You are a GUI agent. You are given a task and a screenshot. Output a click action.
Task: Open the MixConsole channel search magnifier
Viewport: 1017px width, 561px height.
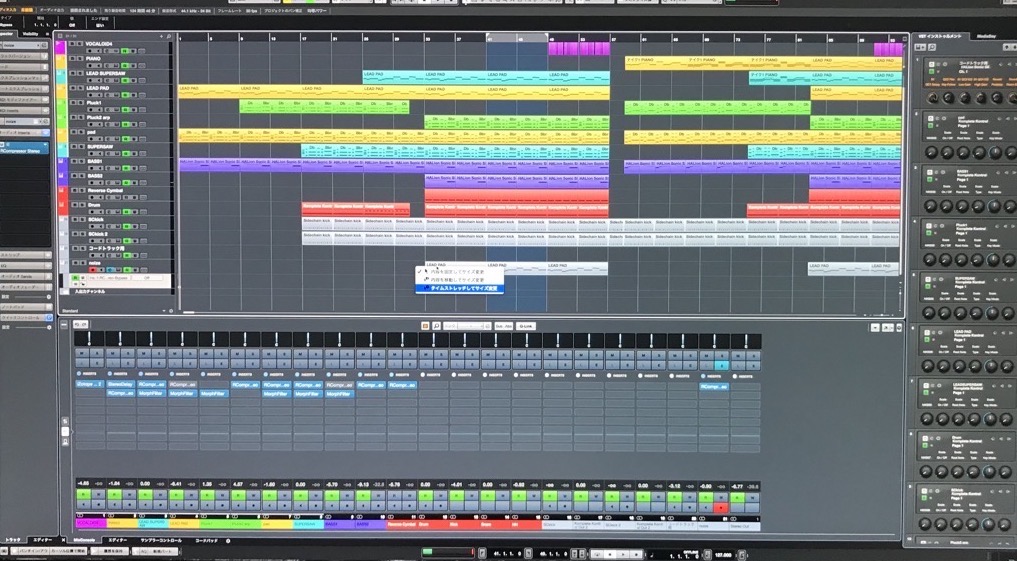(437, 326)
